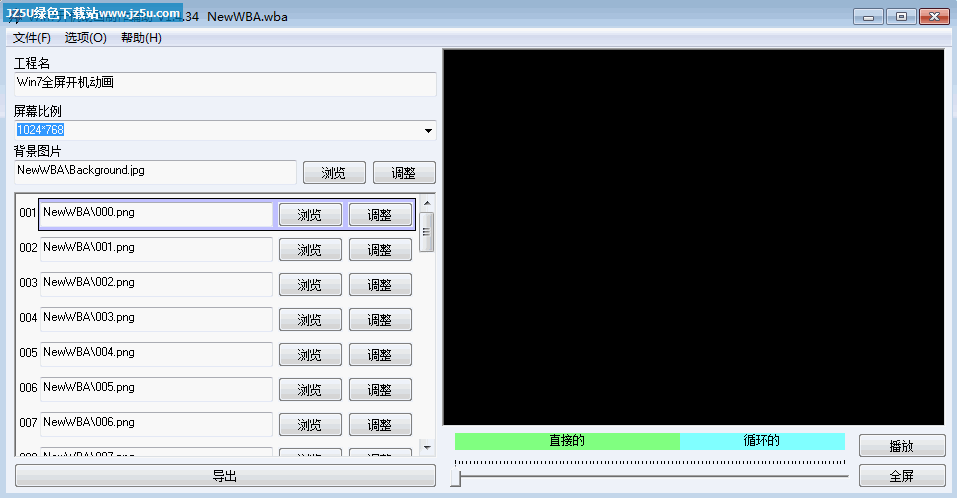Browse for frame 005 image
The width and height of the screenshot is (957, 498).
tap(310, 355)
